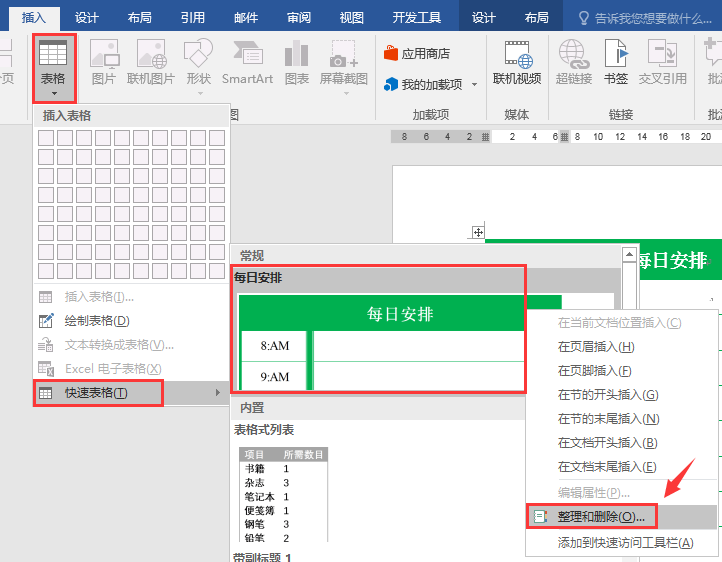
Task: Click the 联机图片 online pictures icon
Action: click(151, 62)
